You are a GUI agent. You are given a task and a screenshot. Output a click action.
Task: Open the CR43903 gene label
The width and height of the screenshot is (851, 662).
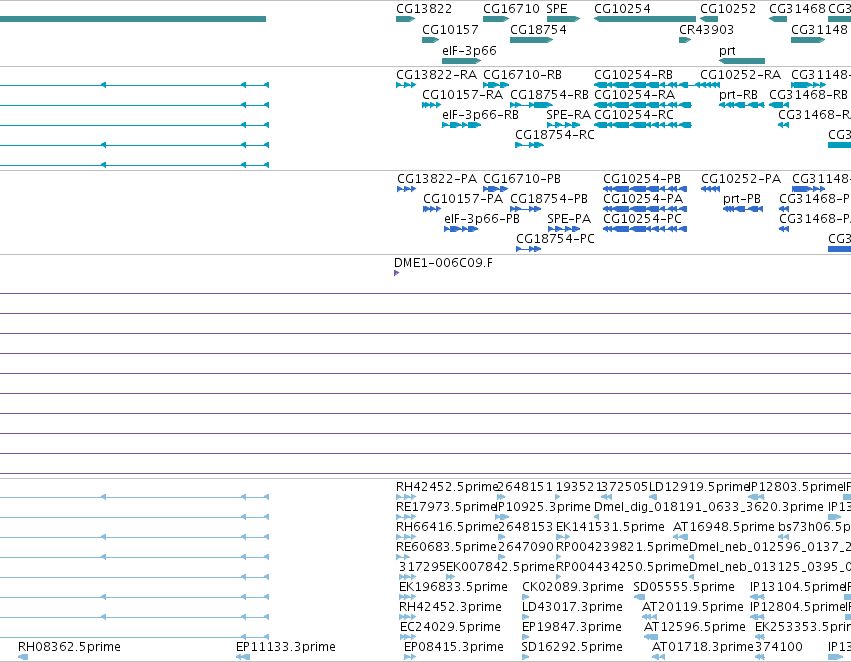pos(707,29)
